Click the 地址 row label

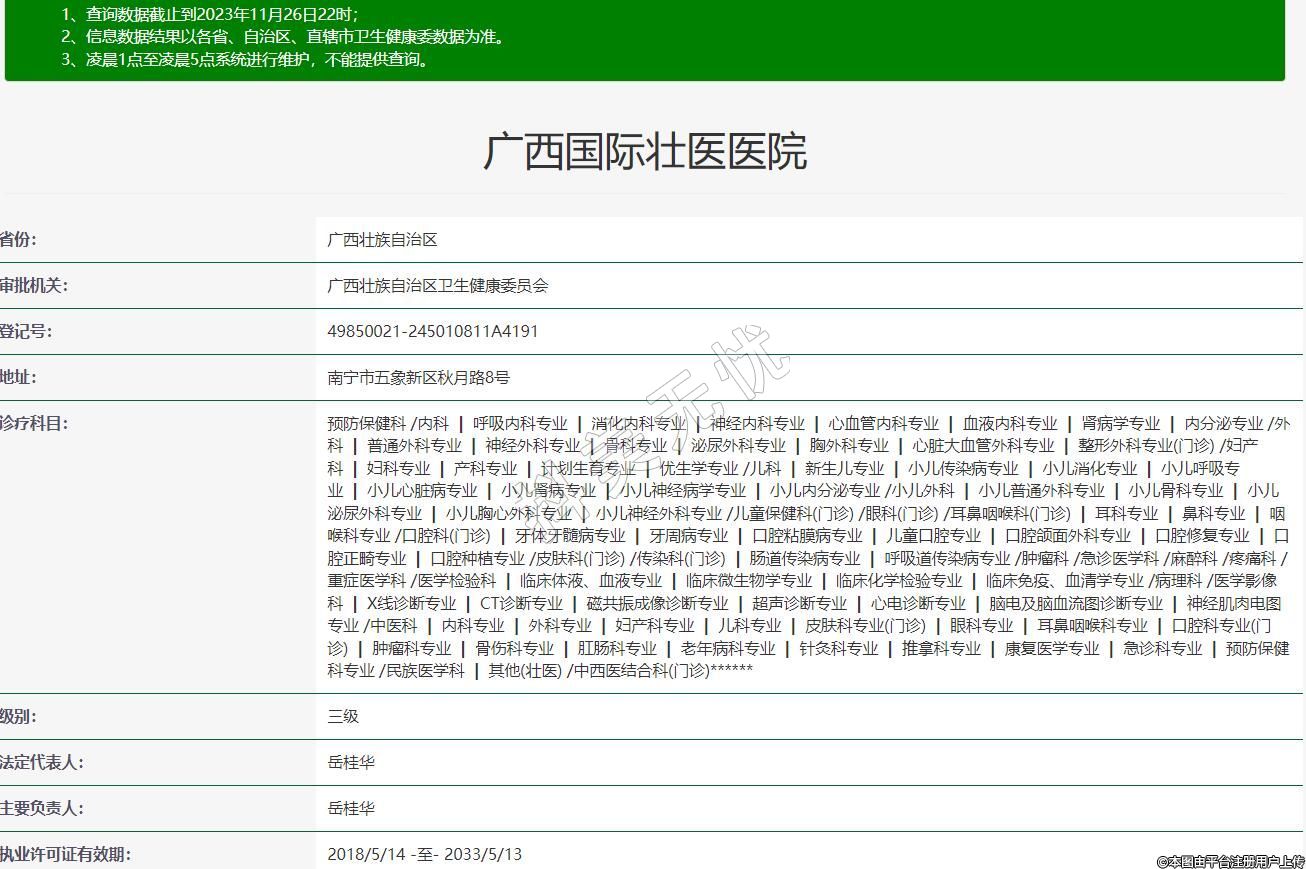(18, 378)
